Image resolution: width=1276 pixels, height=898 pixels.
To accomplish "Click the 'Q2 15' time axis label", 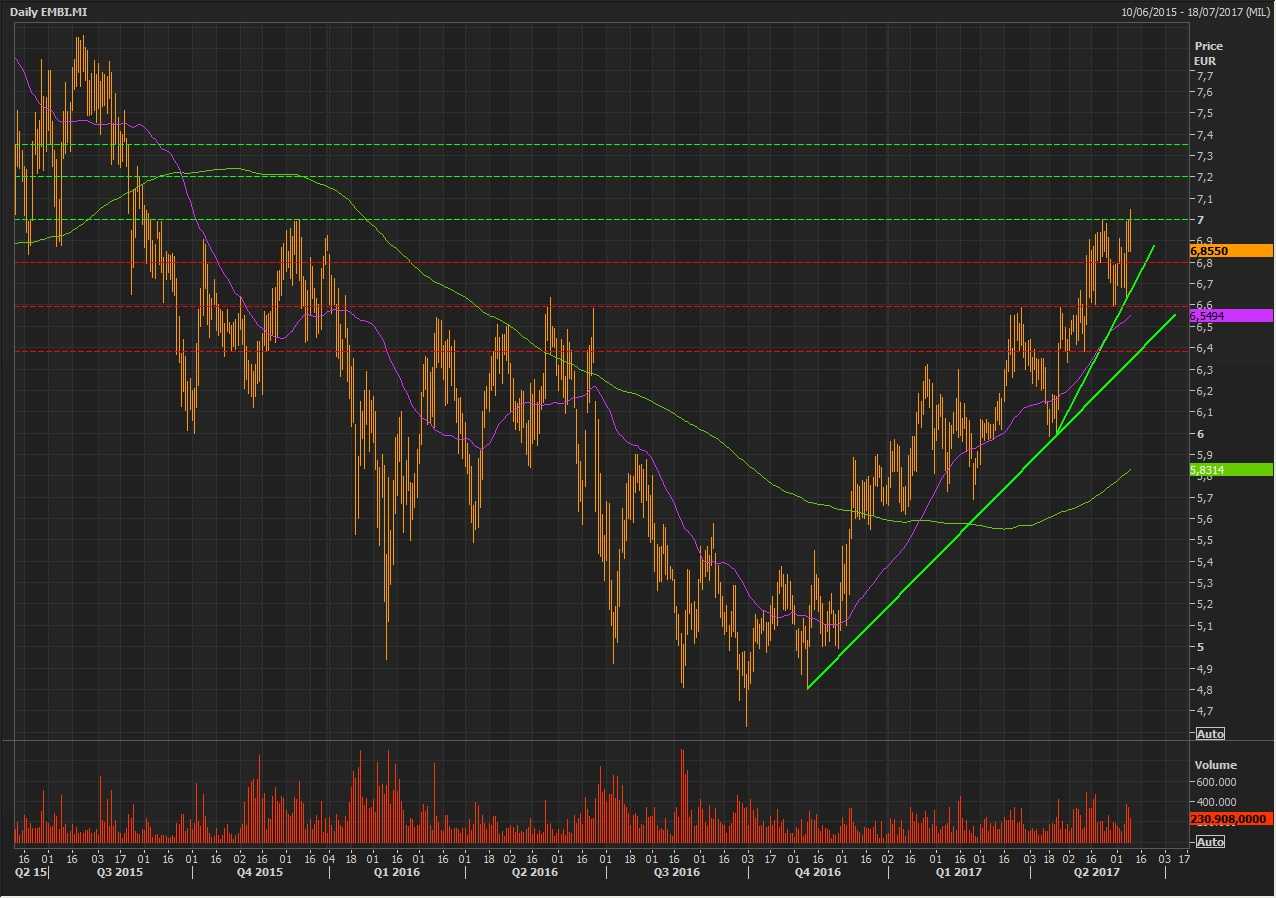I will [30, 872].
